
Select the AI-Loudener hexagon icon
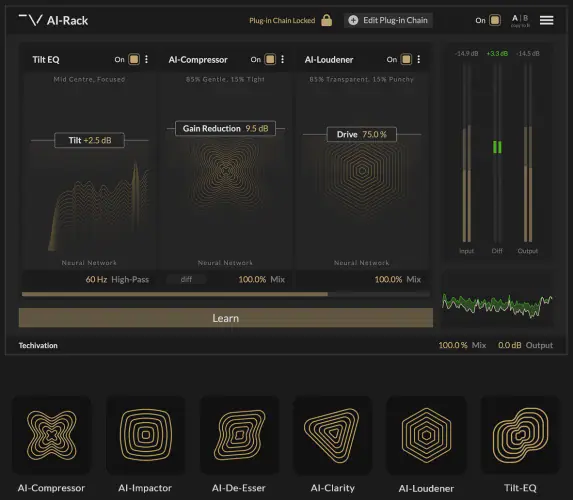(426, 435)
